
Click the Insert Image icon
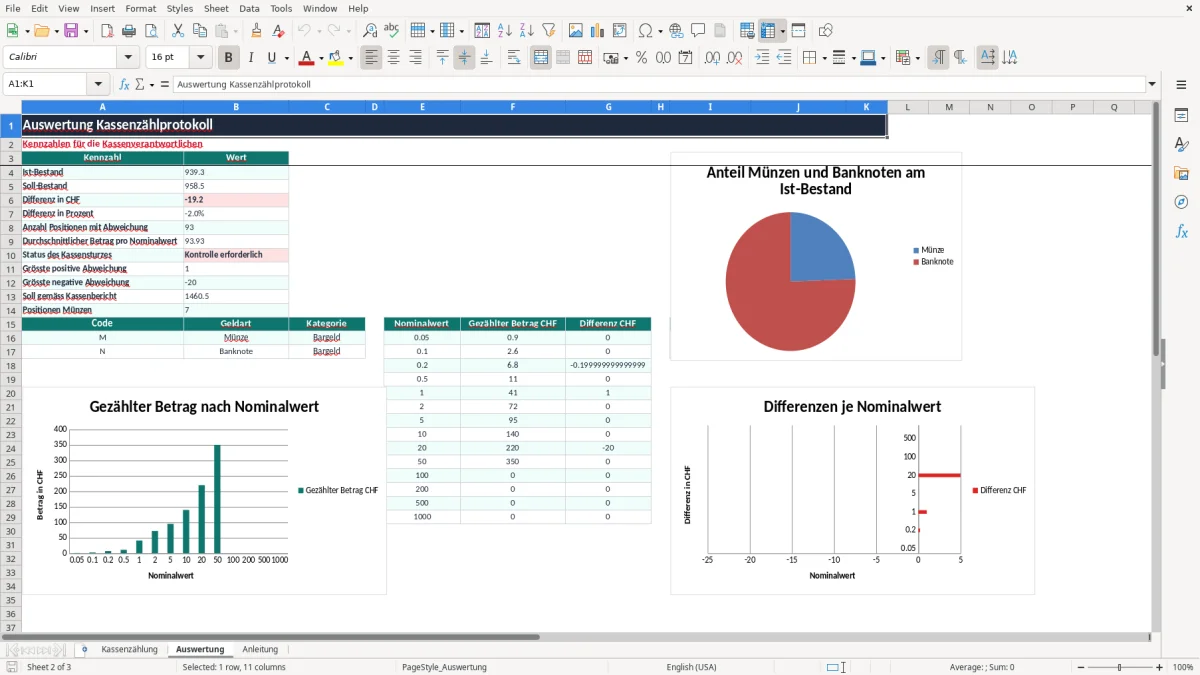point(576,31)
